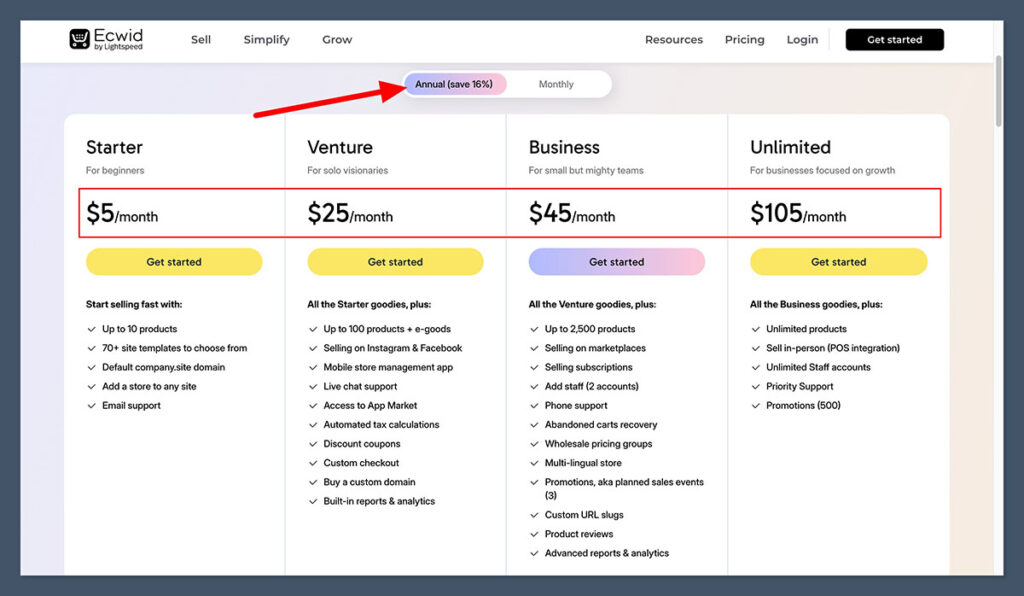This screenshot has height=596, width=1024.
Task: Click checkmark beside Up to 10 products
Action: pyautogui.click(x=92, y=329)
